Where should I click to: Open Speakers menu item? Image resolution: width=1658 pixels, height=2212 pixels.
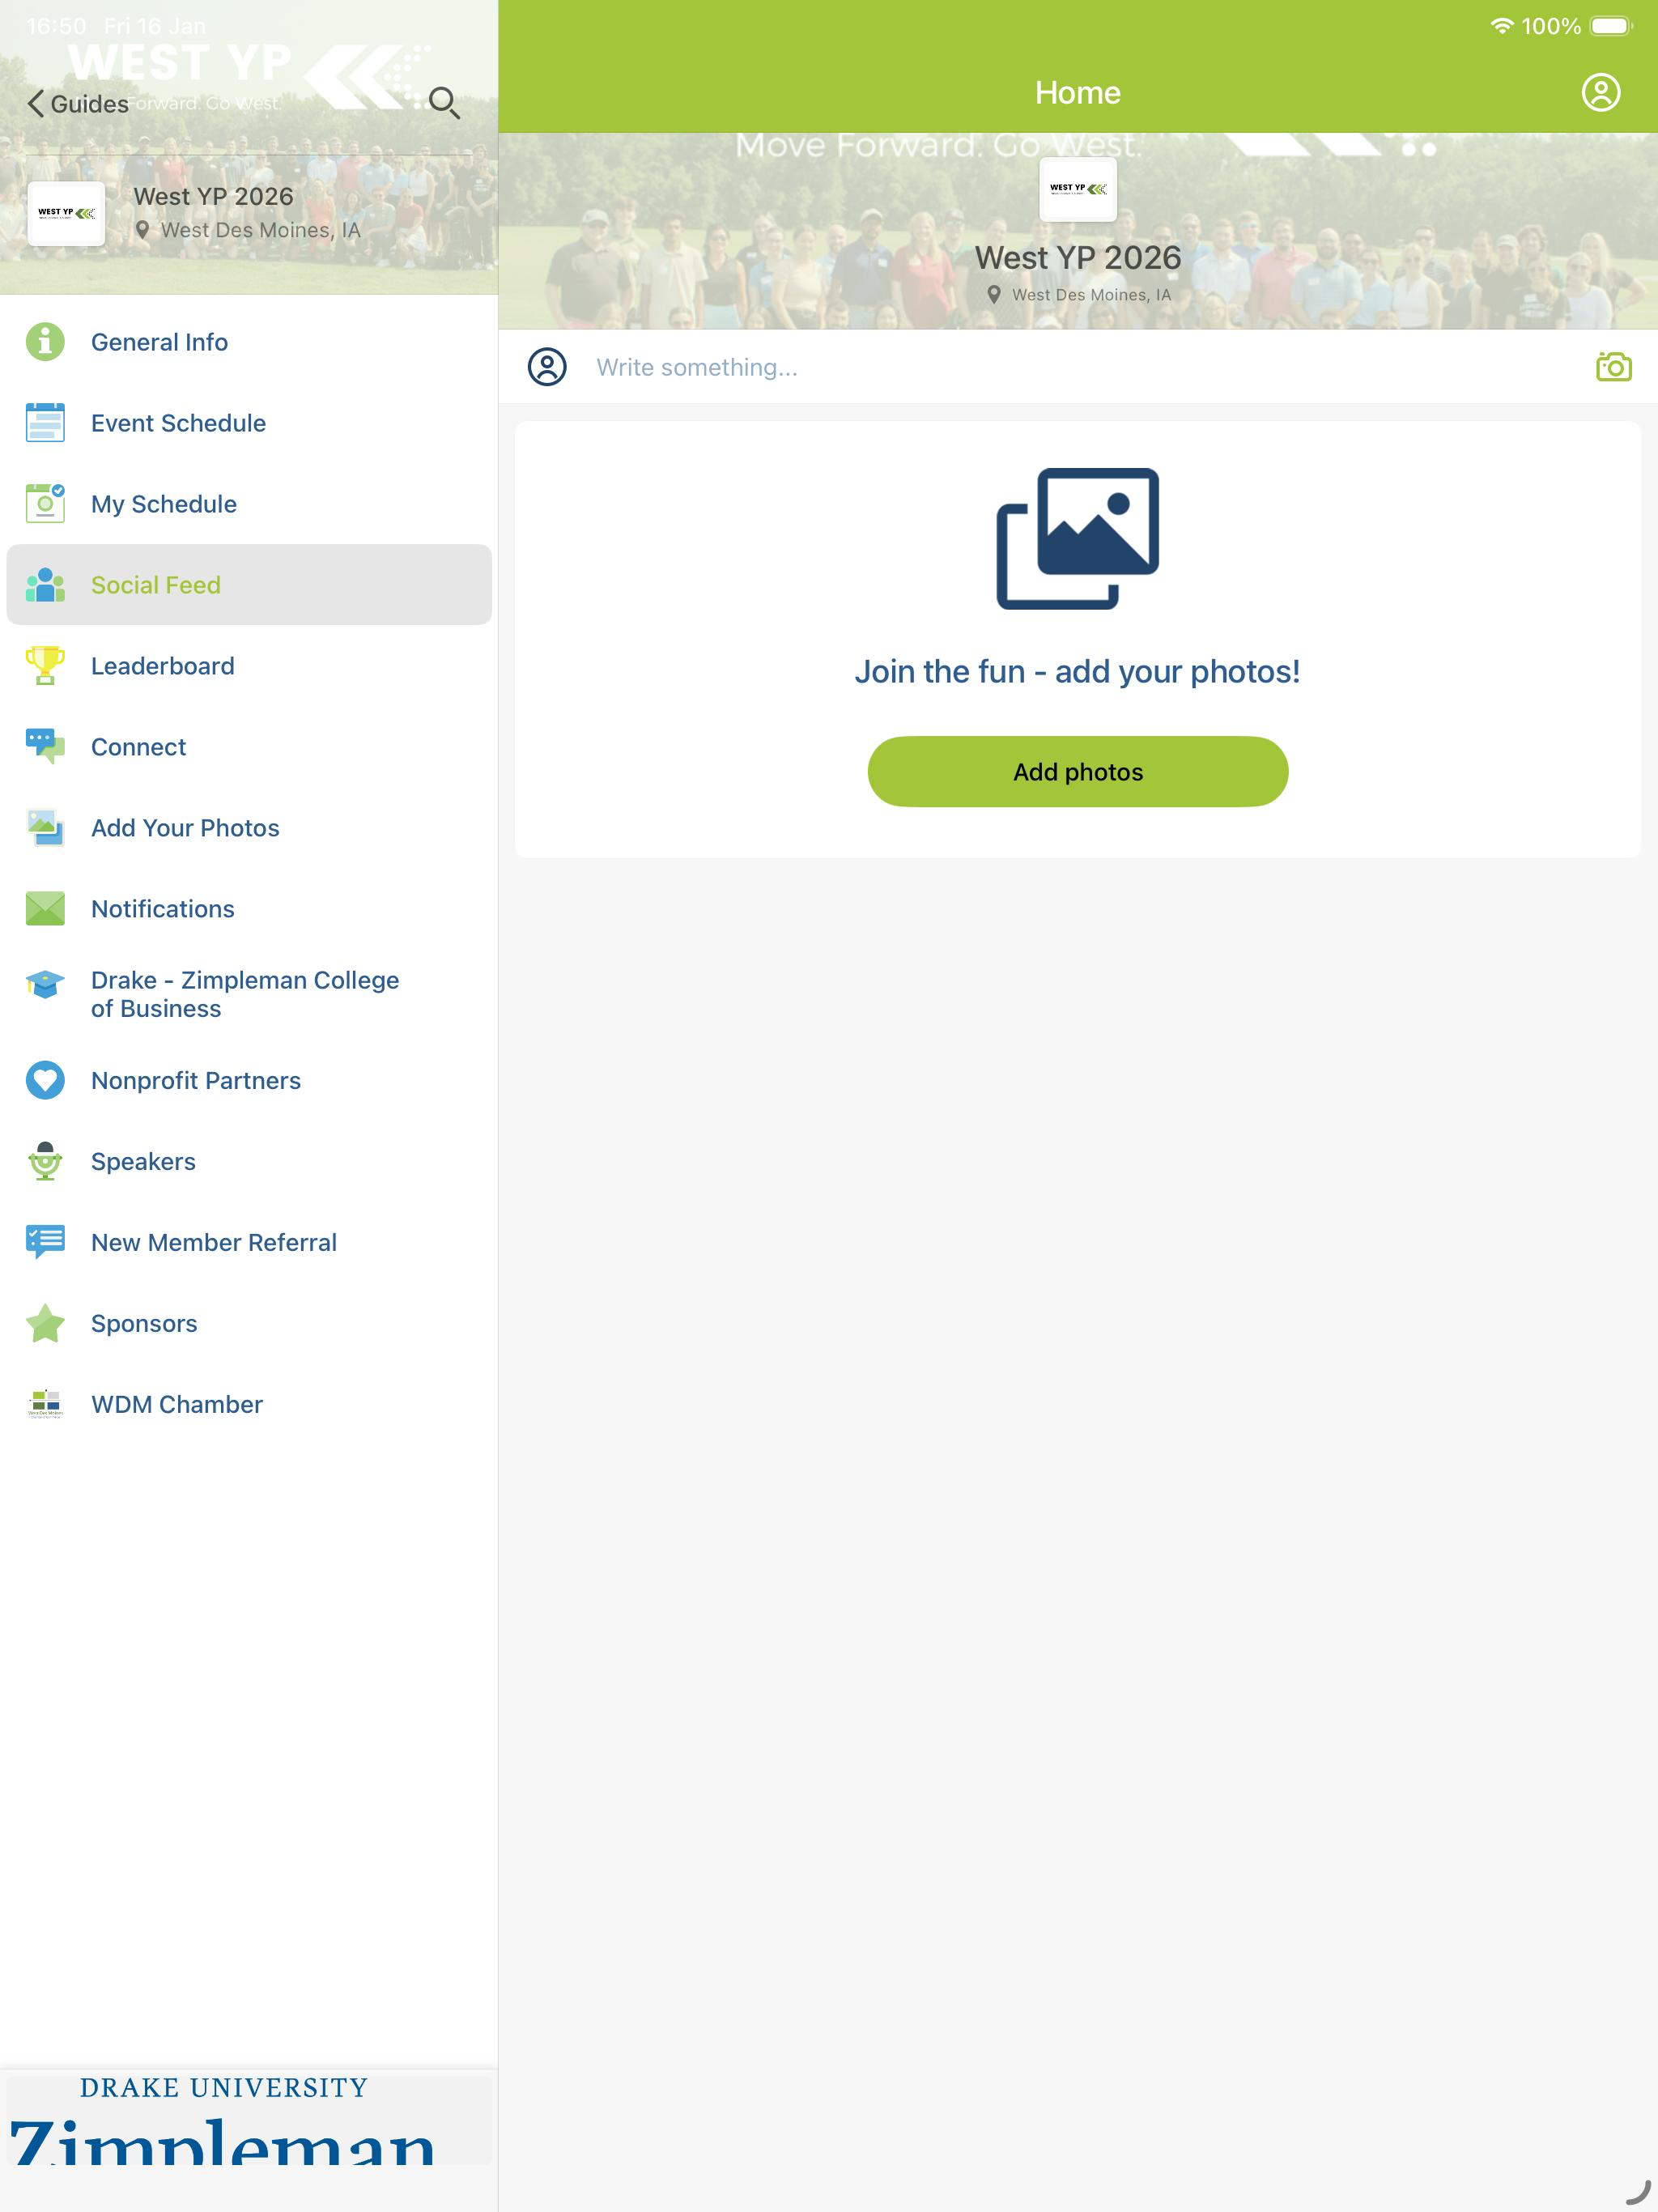[x=249, y=1161]
